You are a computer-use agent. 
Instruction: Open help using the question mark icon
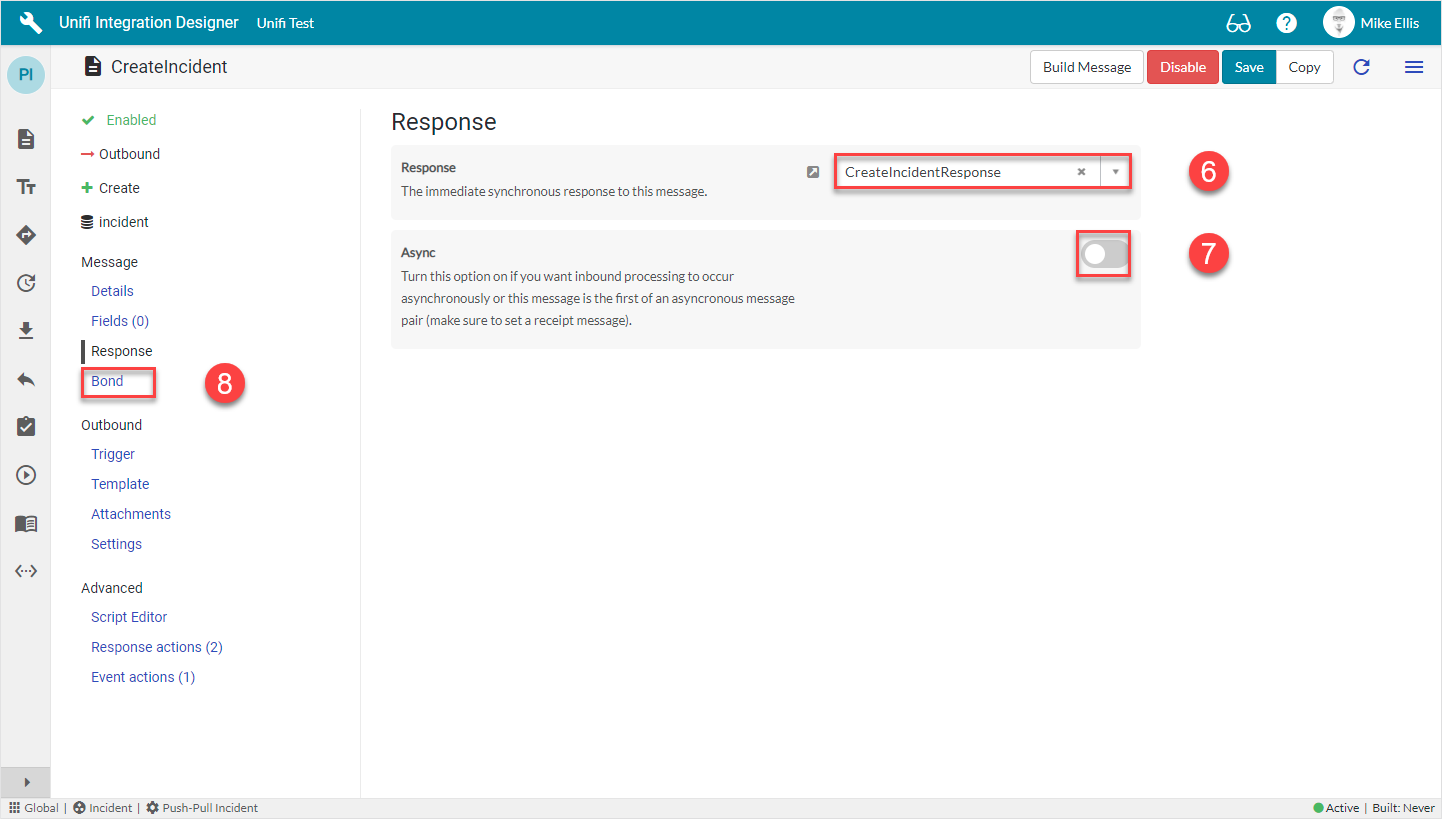1286,21
